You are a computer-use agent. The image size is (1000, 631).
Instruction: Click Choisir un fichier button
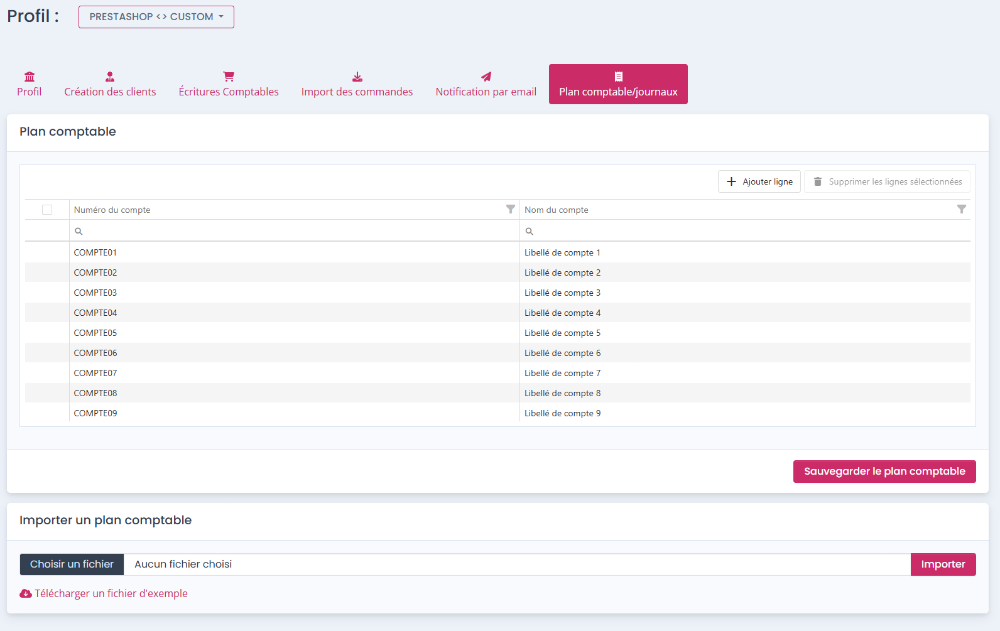(x=71, y=564)
